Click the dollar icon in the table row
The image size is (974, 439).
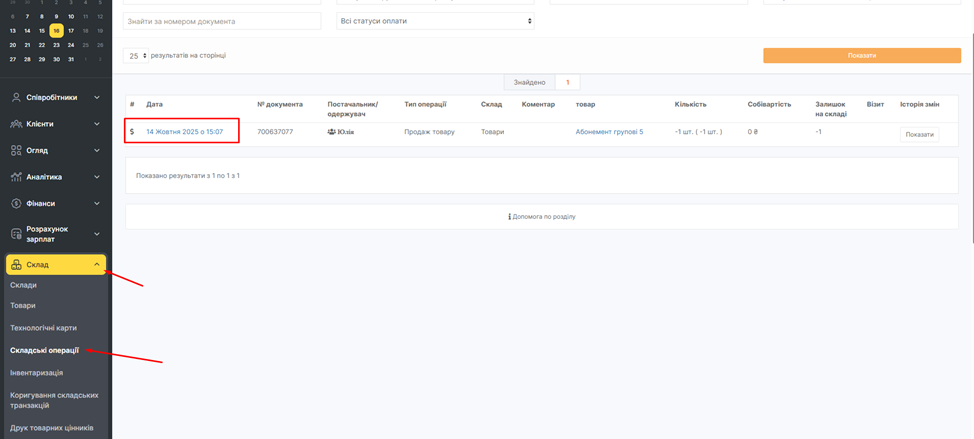click(x=132, y=132)
